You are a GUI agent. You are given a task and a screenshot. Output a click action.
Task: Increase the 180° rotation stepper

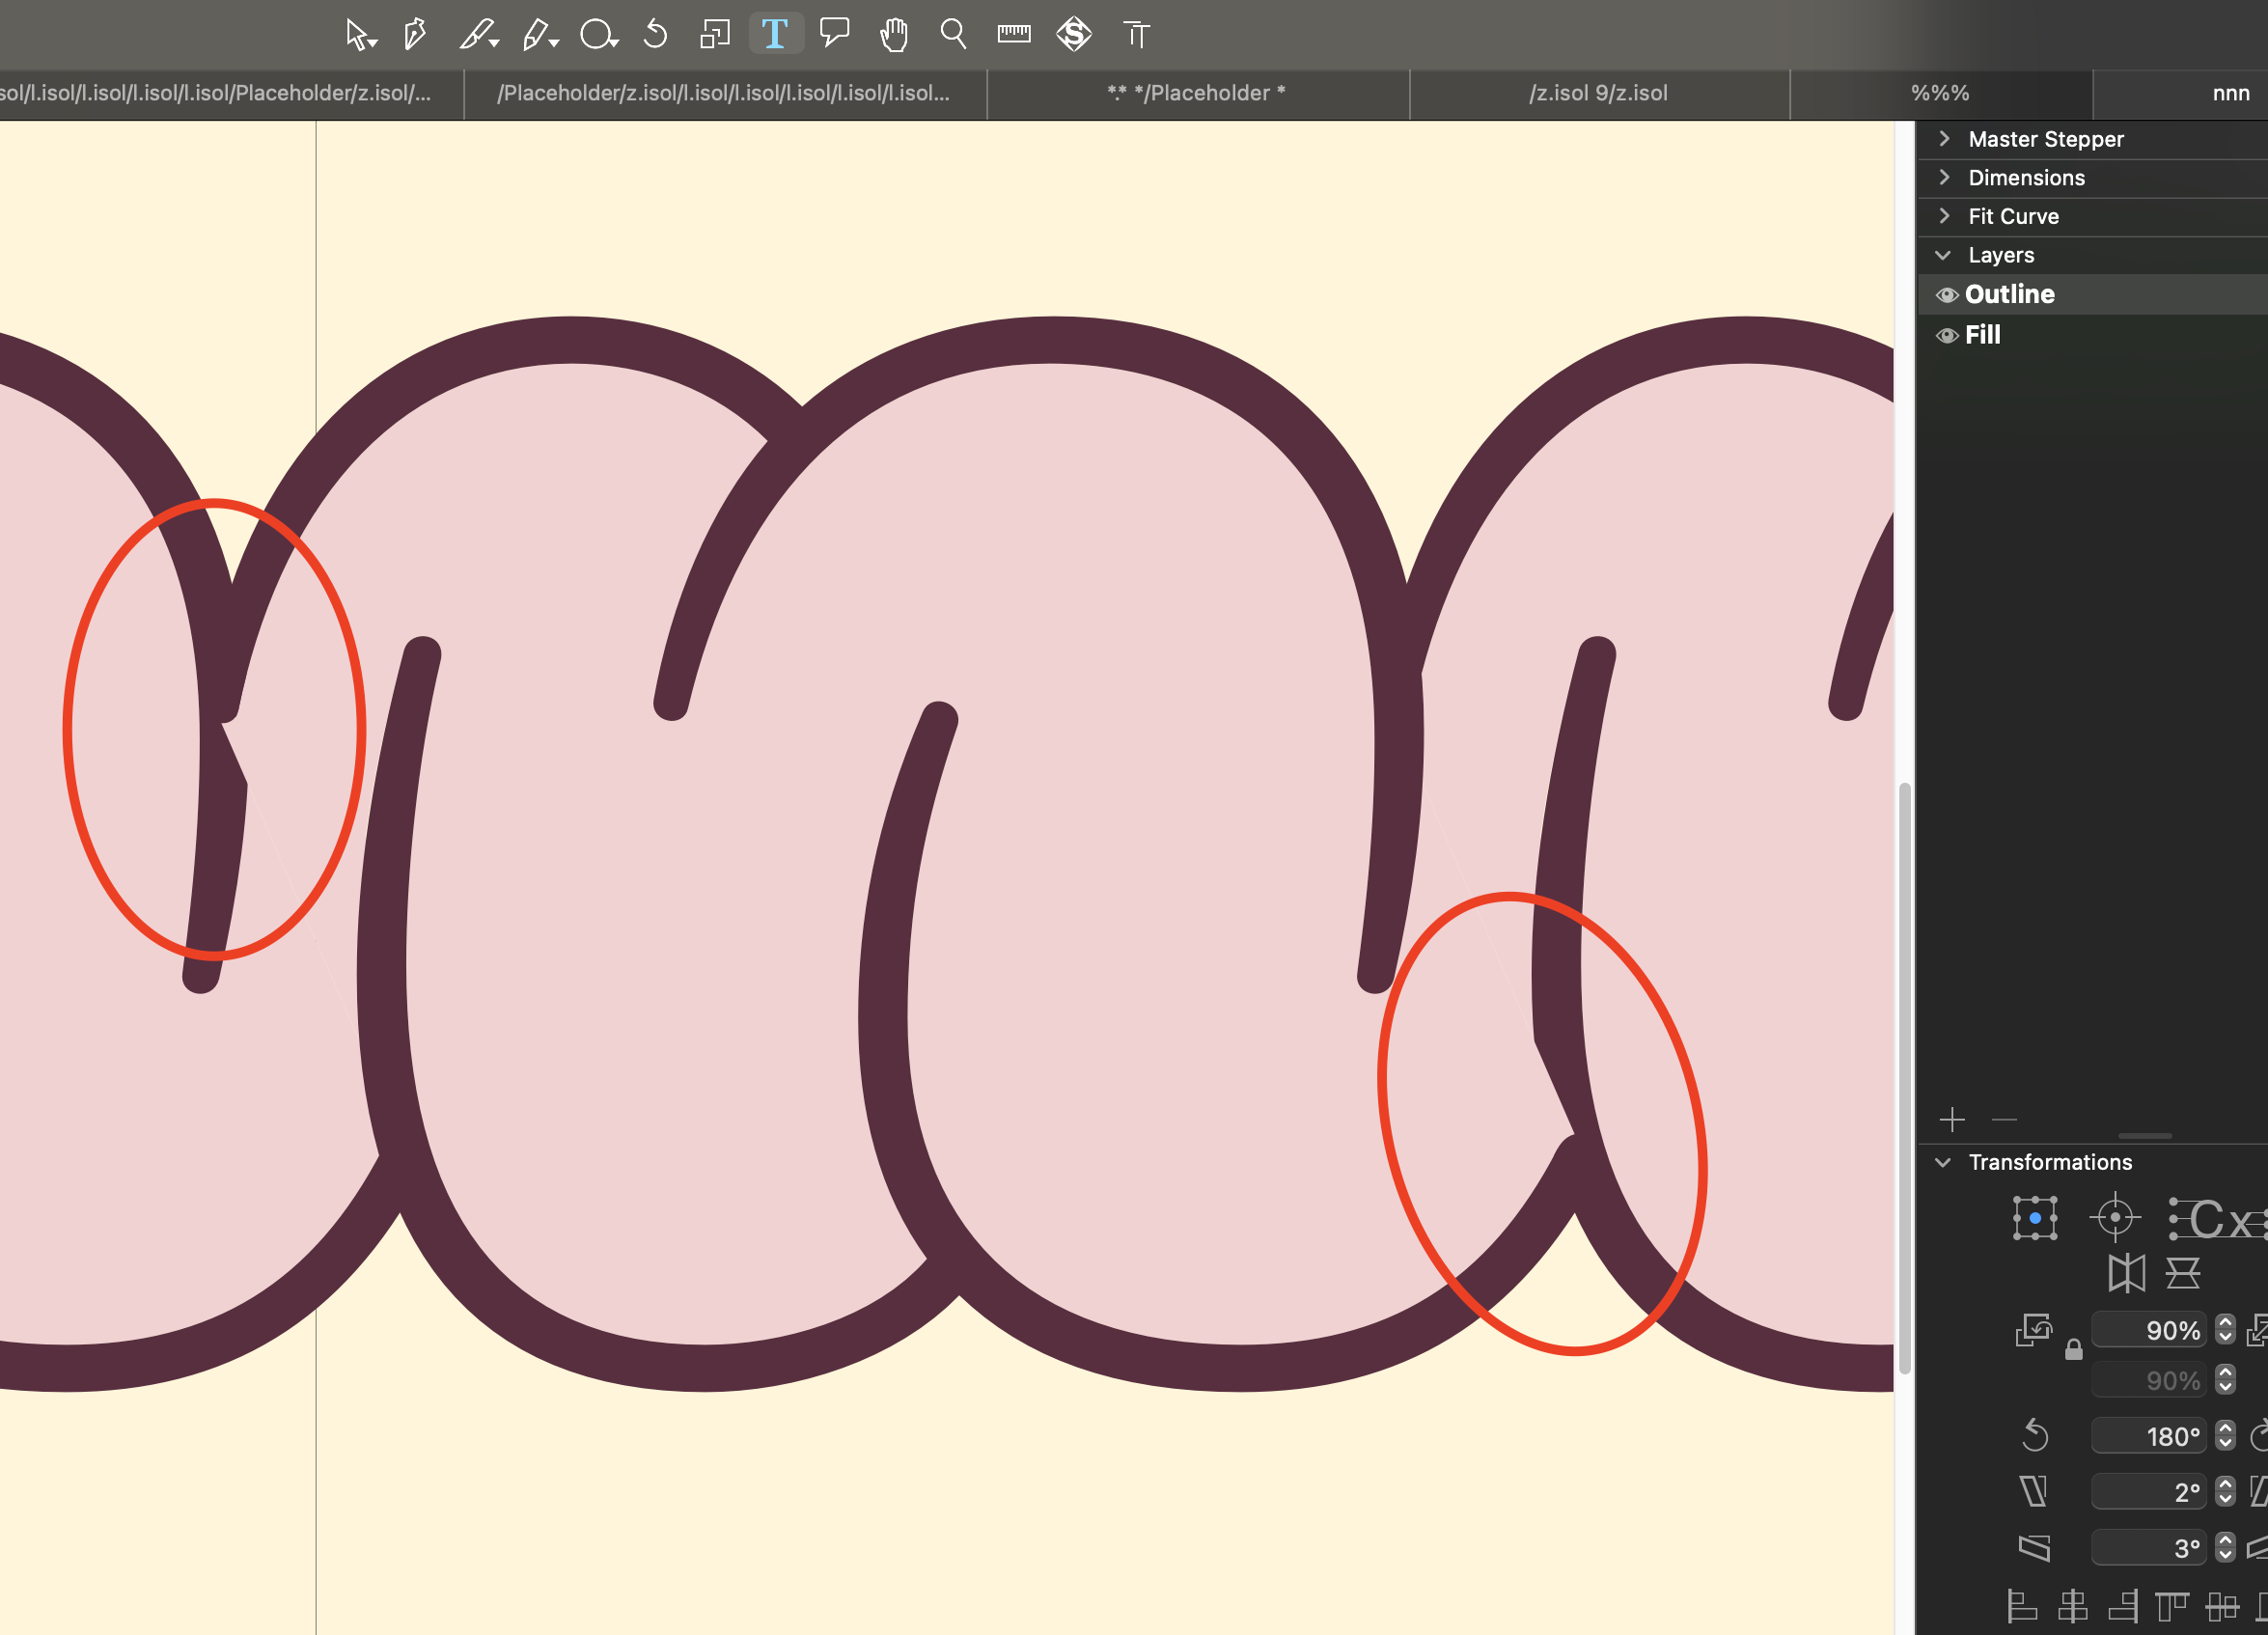pyautogui.click(x=2225, y=1429)
